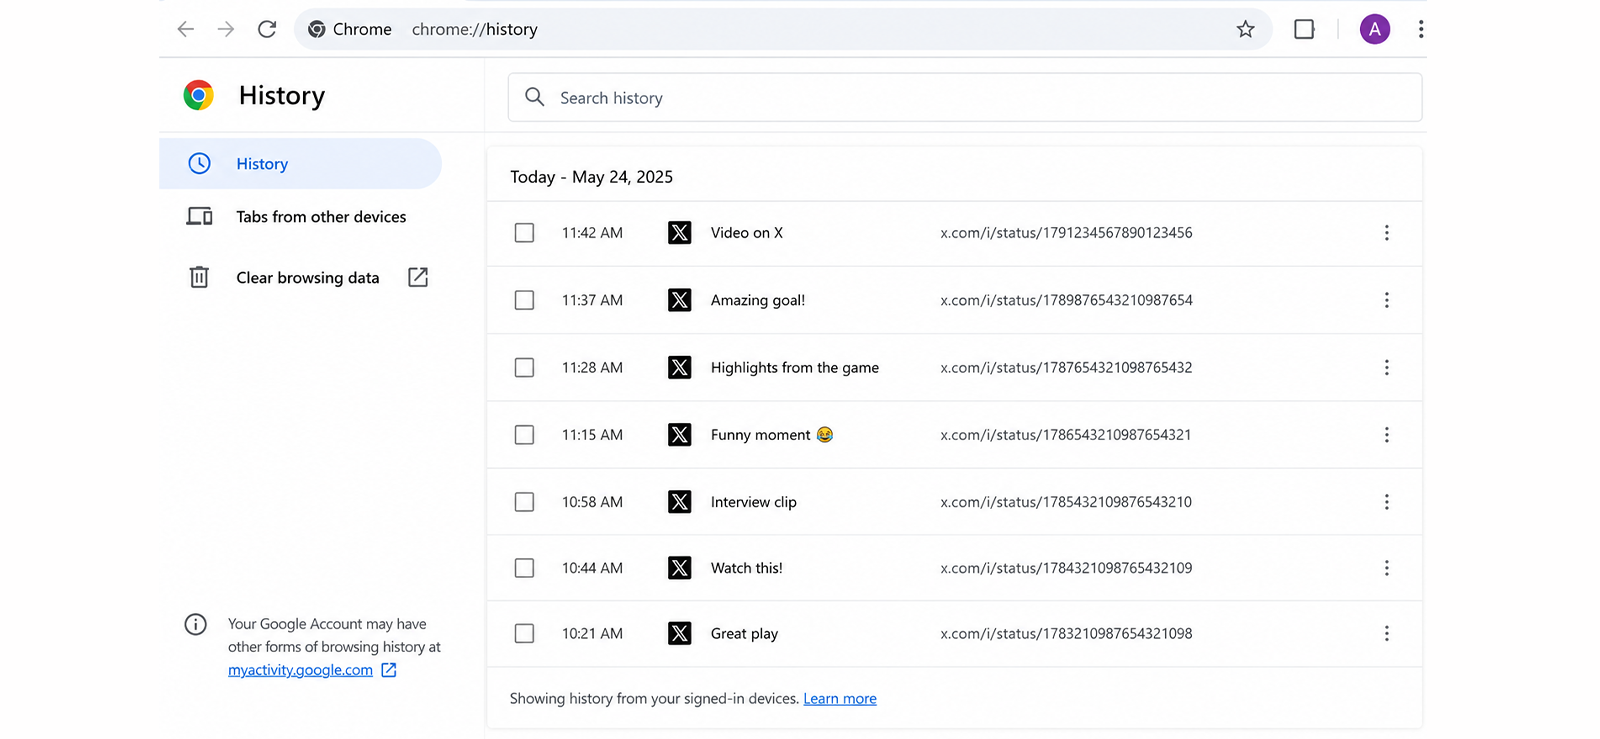Open more actions for Highlights from the game
Image resolution: width=1600 pixels, height=739 pixels.
(1386, 367)
